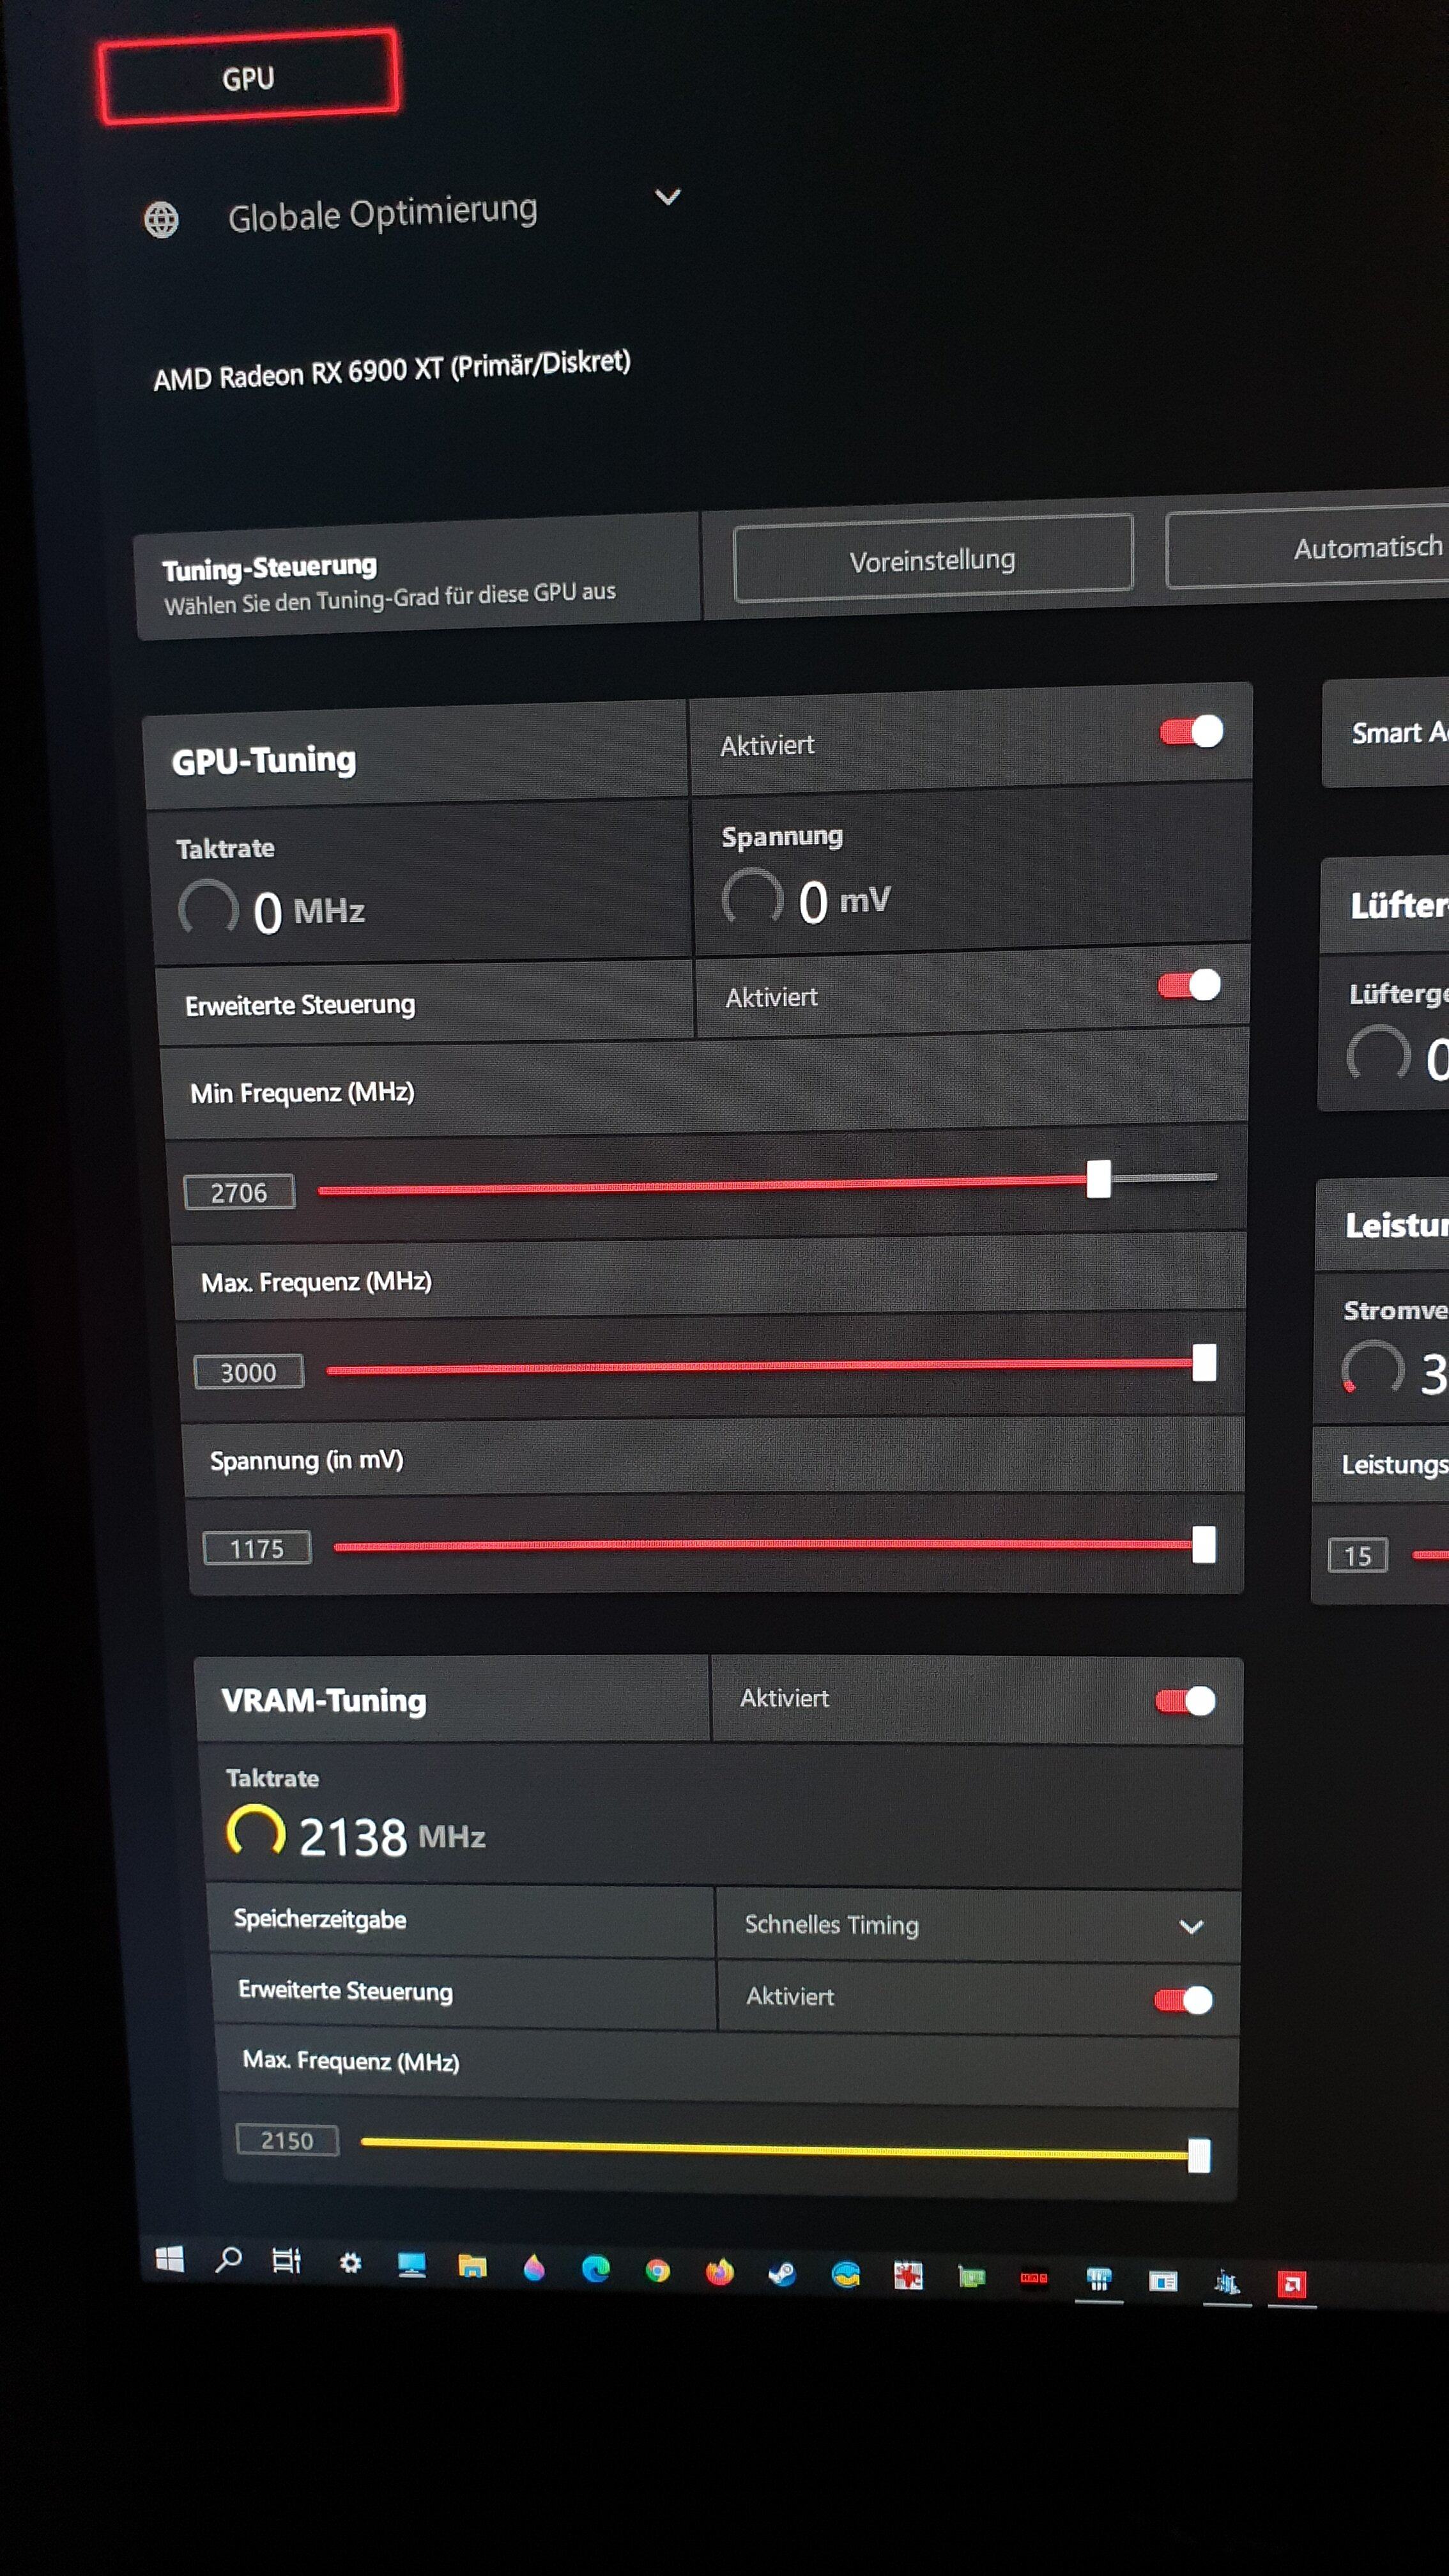1449x2576 pixels.
Task: Launch Google Chrome from the taskbar
Action: click(657, 2270)
